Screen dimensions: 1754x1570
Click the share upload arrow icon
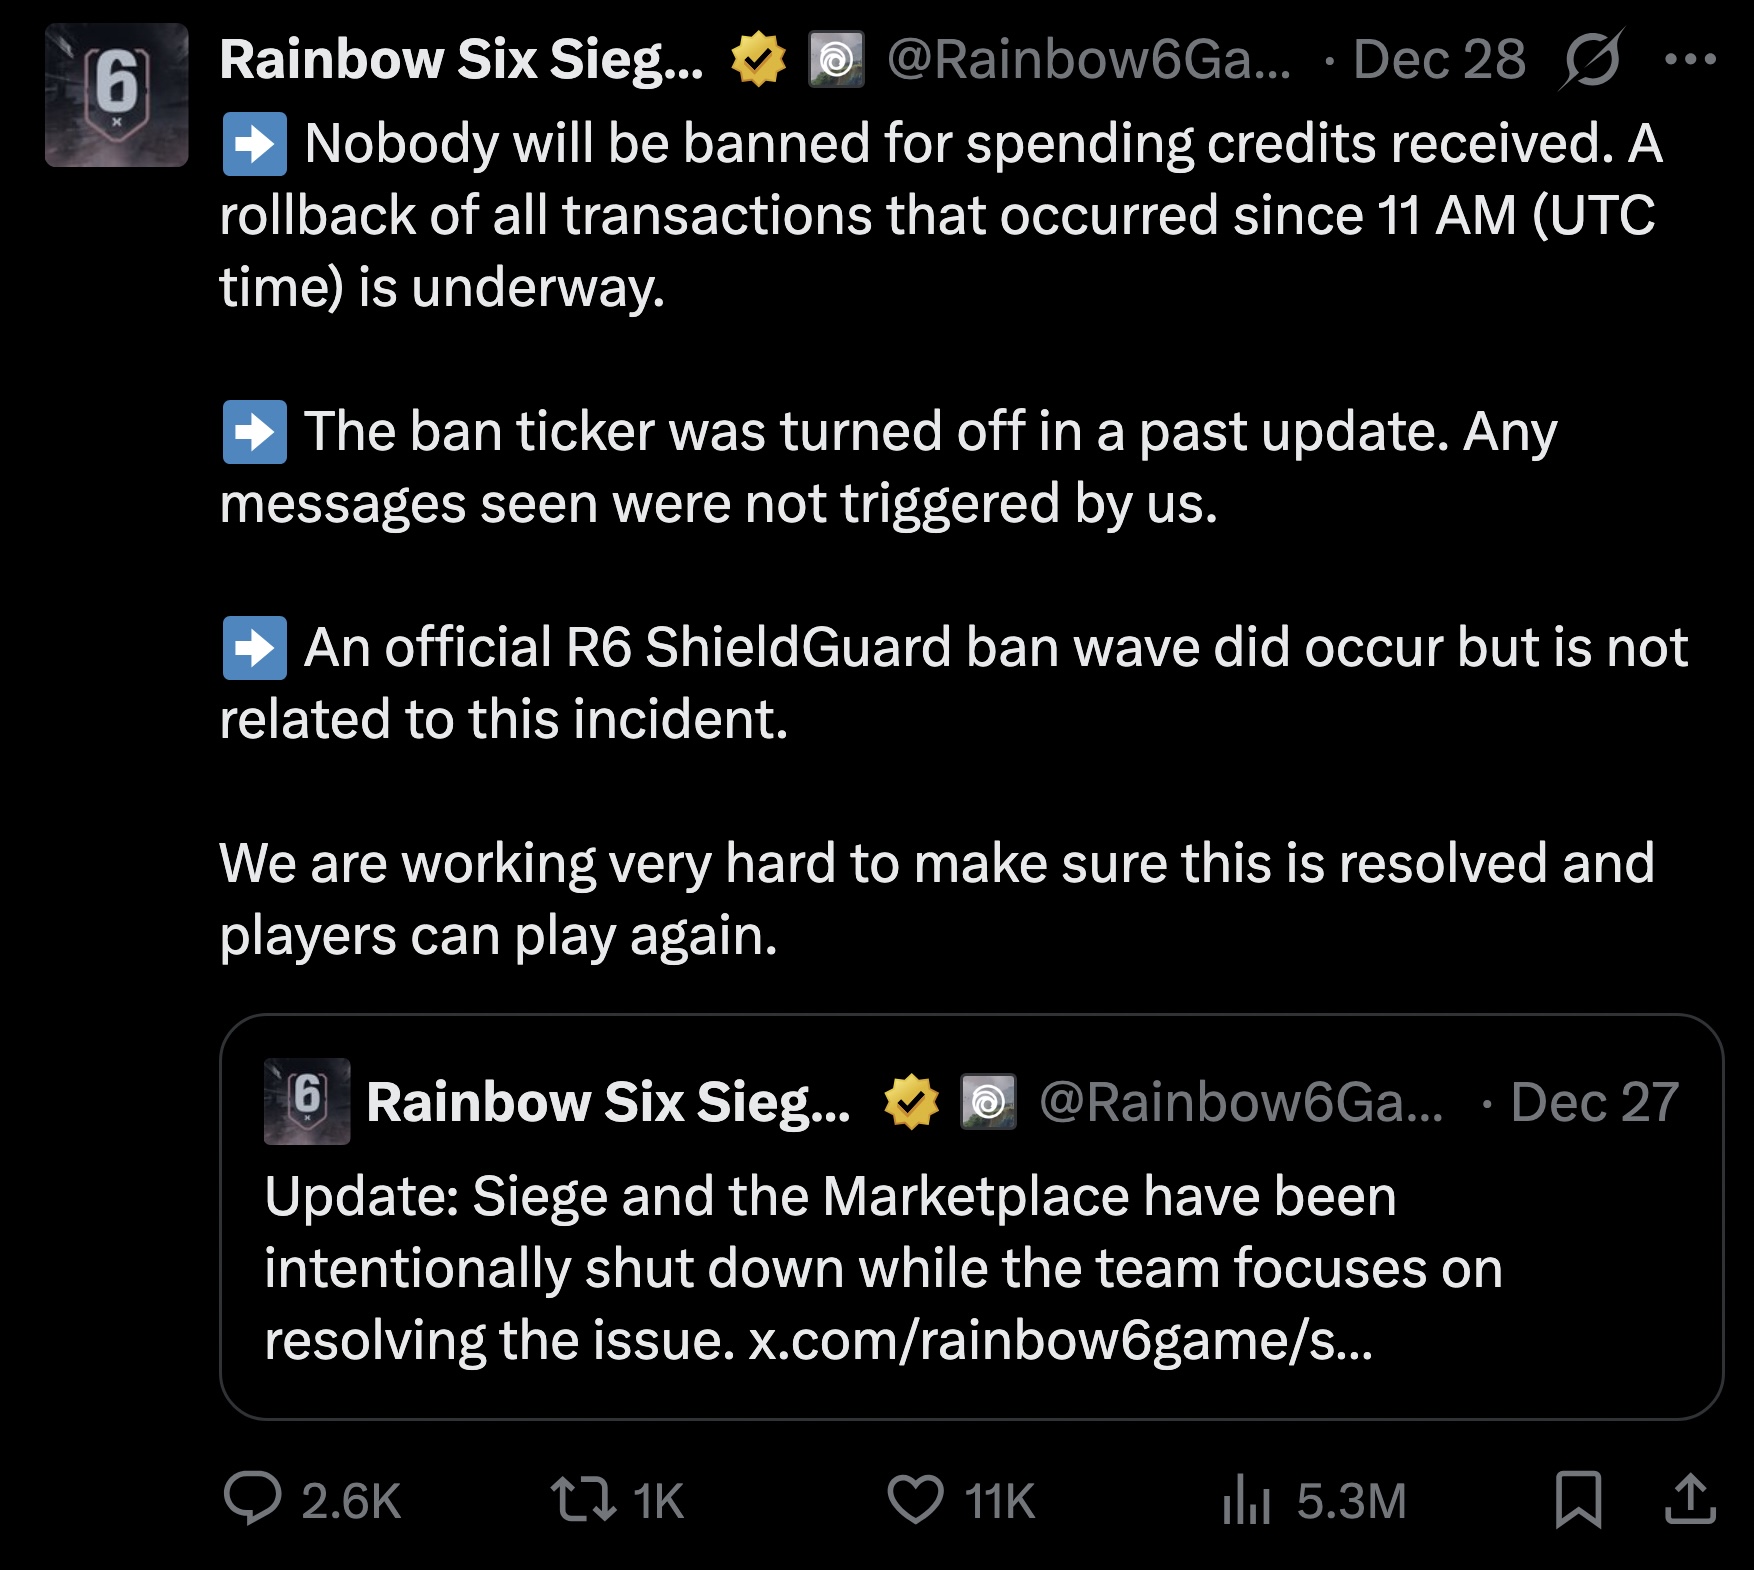[x=1690, y=1500]
